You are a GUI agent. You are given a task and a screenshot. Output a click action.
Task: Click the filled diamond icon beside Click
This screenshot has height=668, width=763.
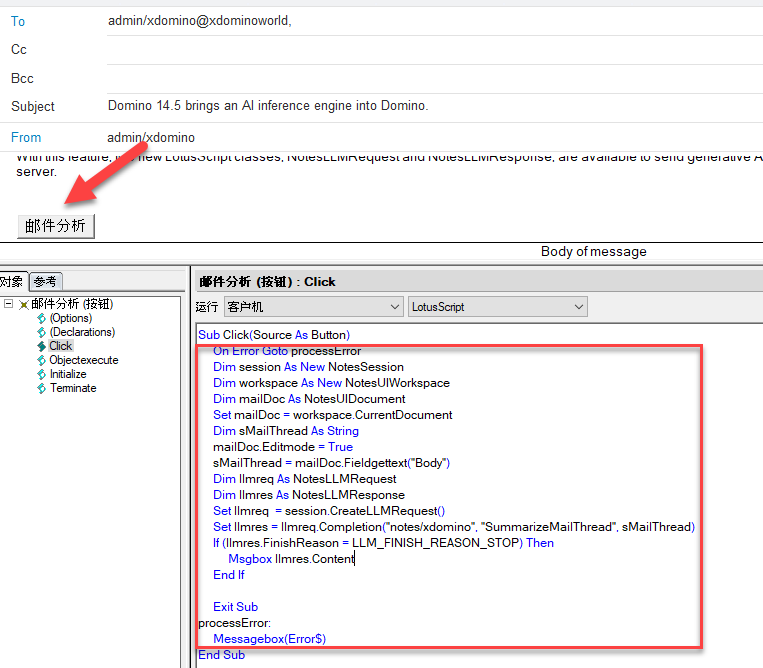click(x=41, y=346)
